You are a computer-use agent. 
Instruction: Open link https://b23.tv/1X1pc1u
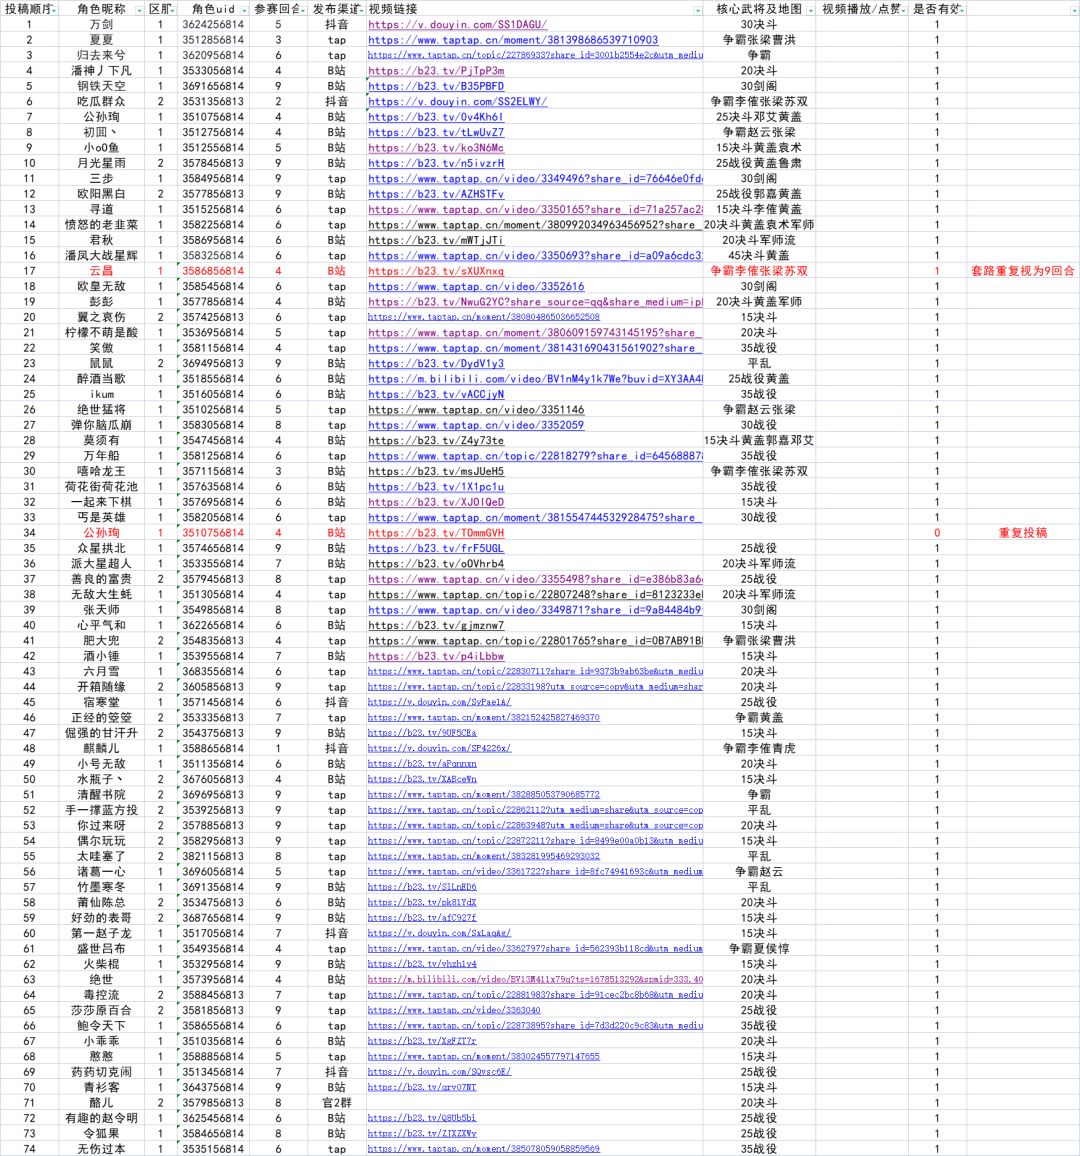click(436, 487)
